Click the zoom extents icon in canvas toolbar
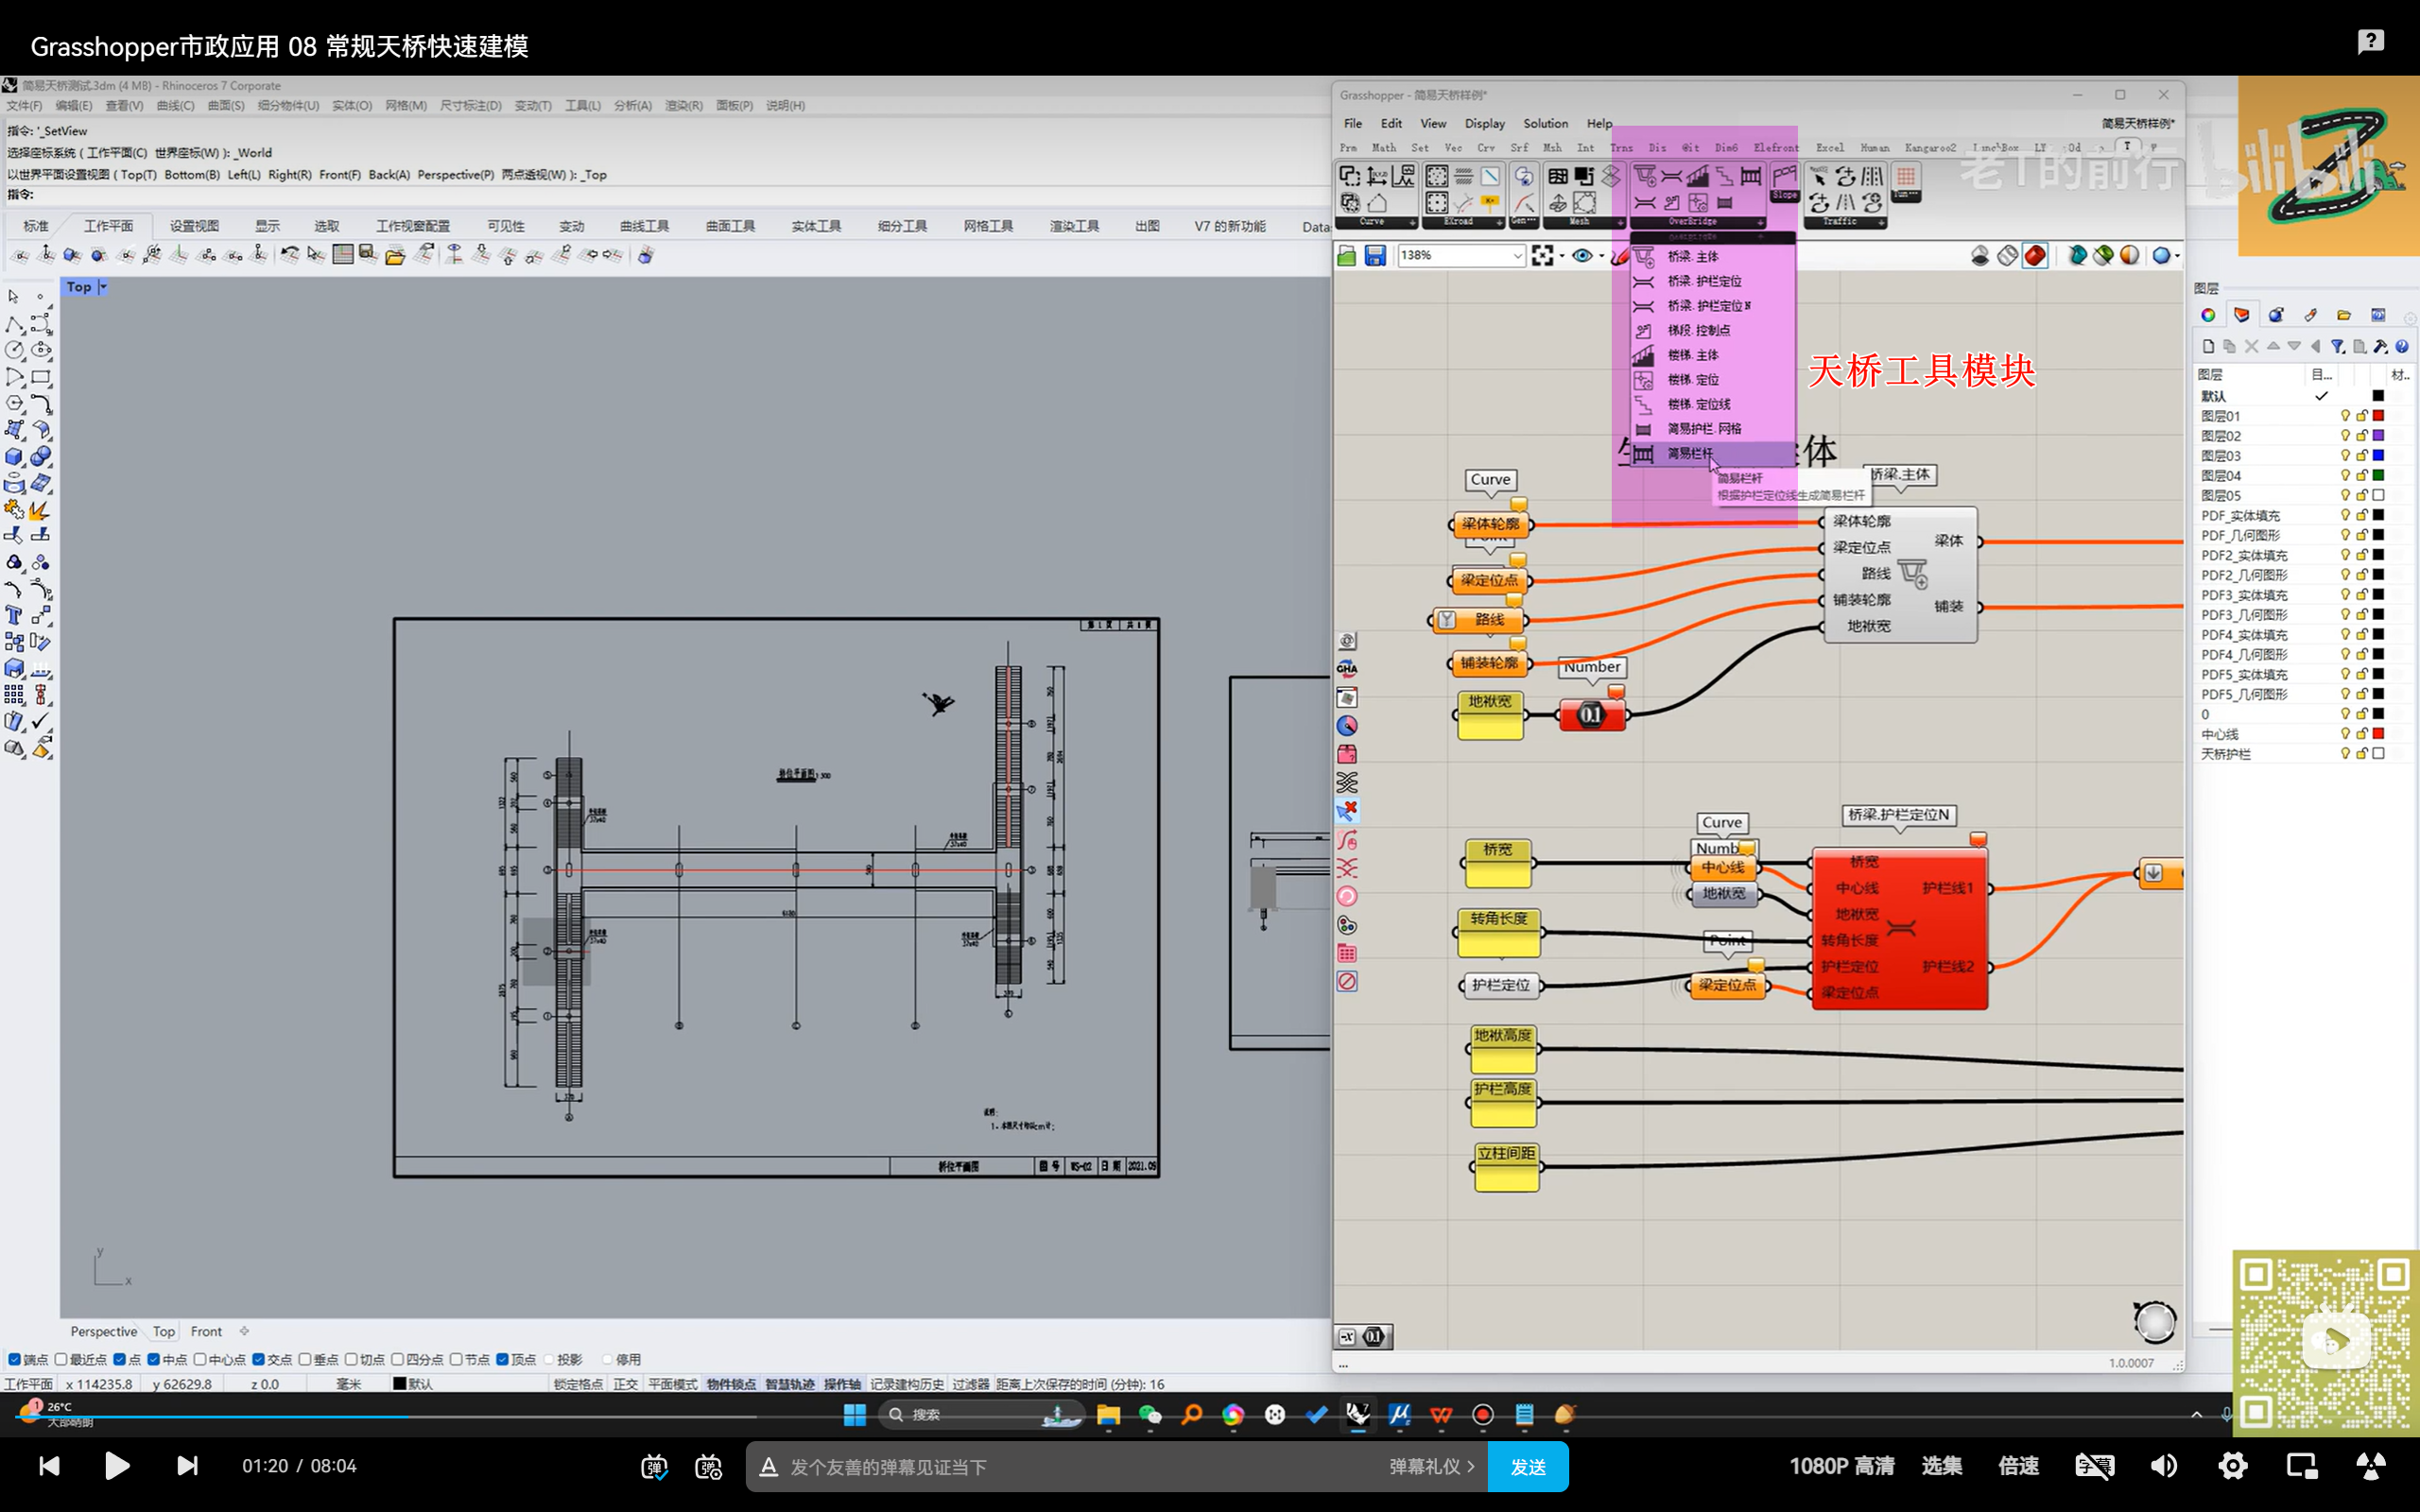 tap(1542, 256)
